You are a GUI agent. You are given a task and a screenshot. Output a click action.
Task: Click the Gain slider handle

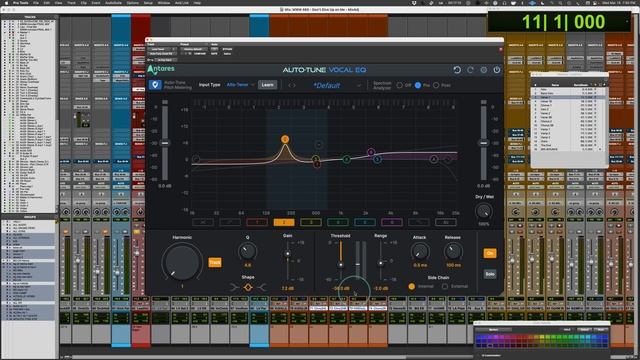pyautogui.click(x=287, y=253)
